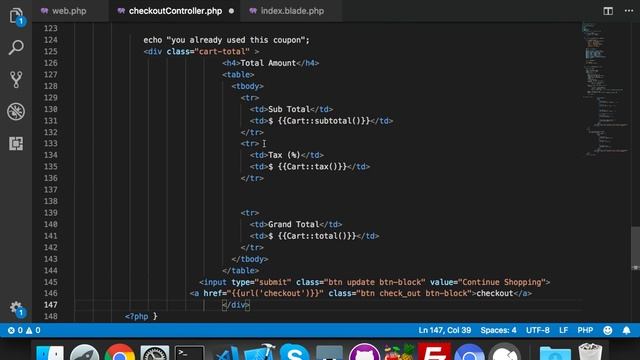Open notifications bell in status bar
640x360 pixels.
click(626, 330)
